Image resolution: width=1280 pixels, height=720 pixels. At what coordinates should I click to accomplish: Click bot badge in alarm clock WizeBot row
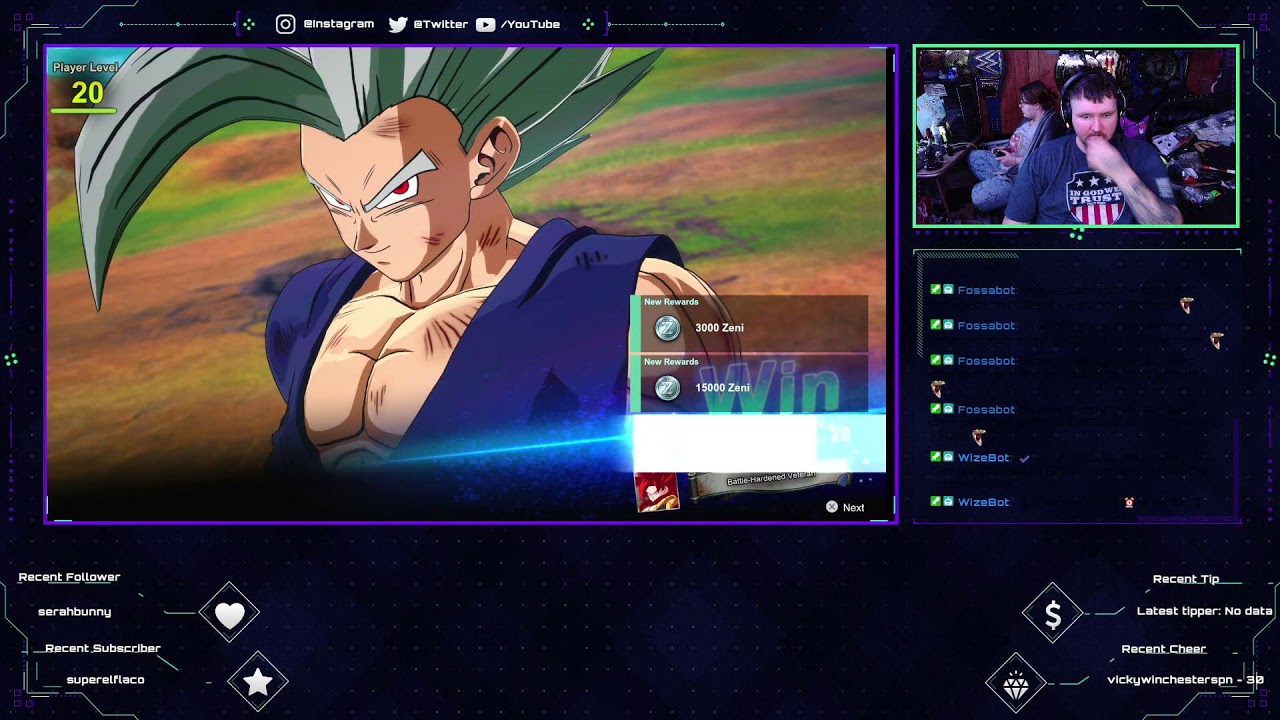948,501
